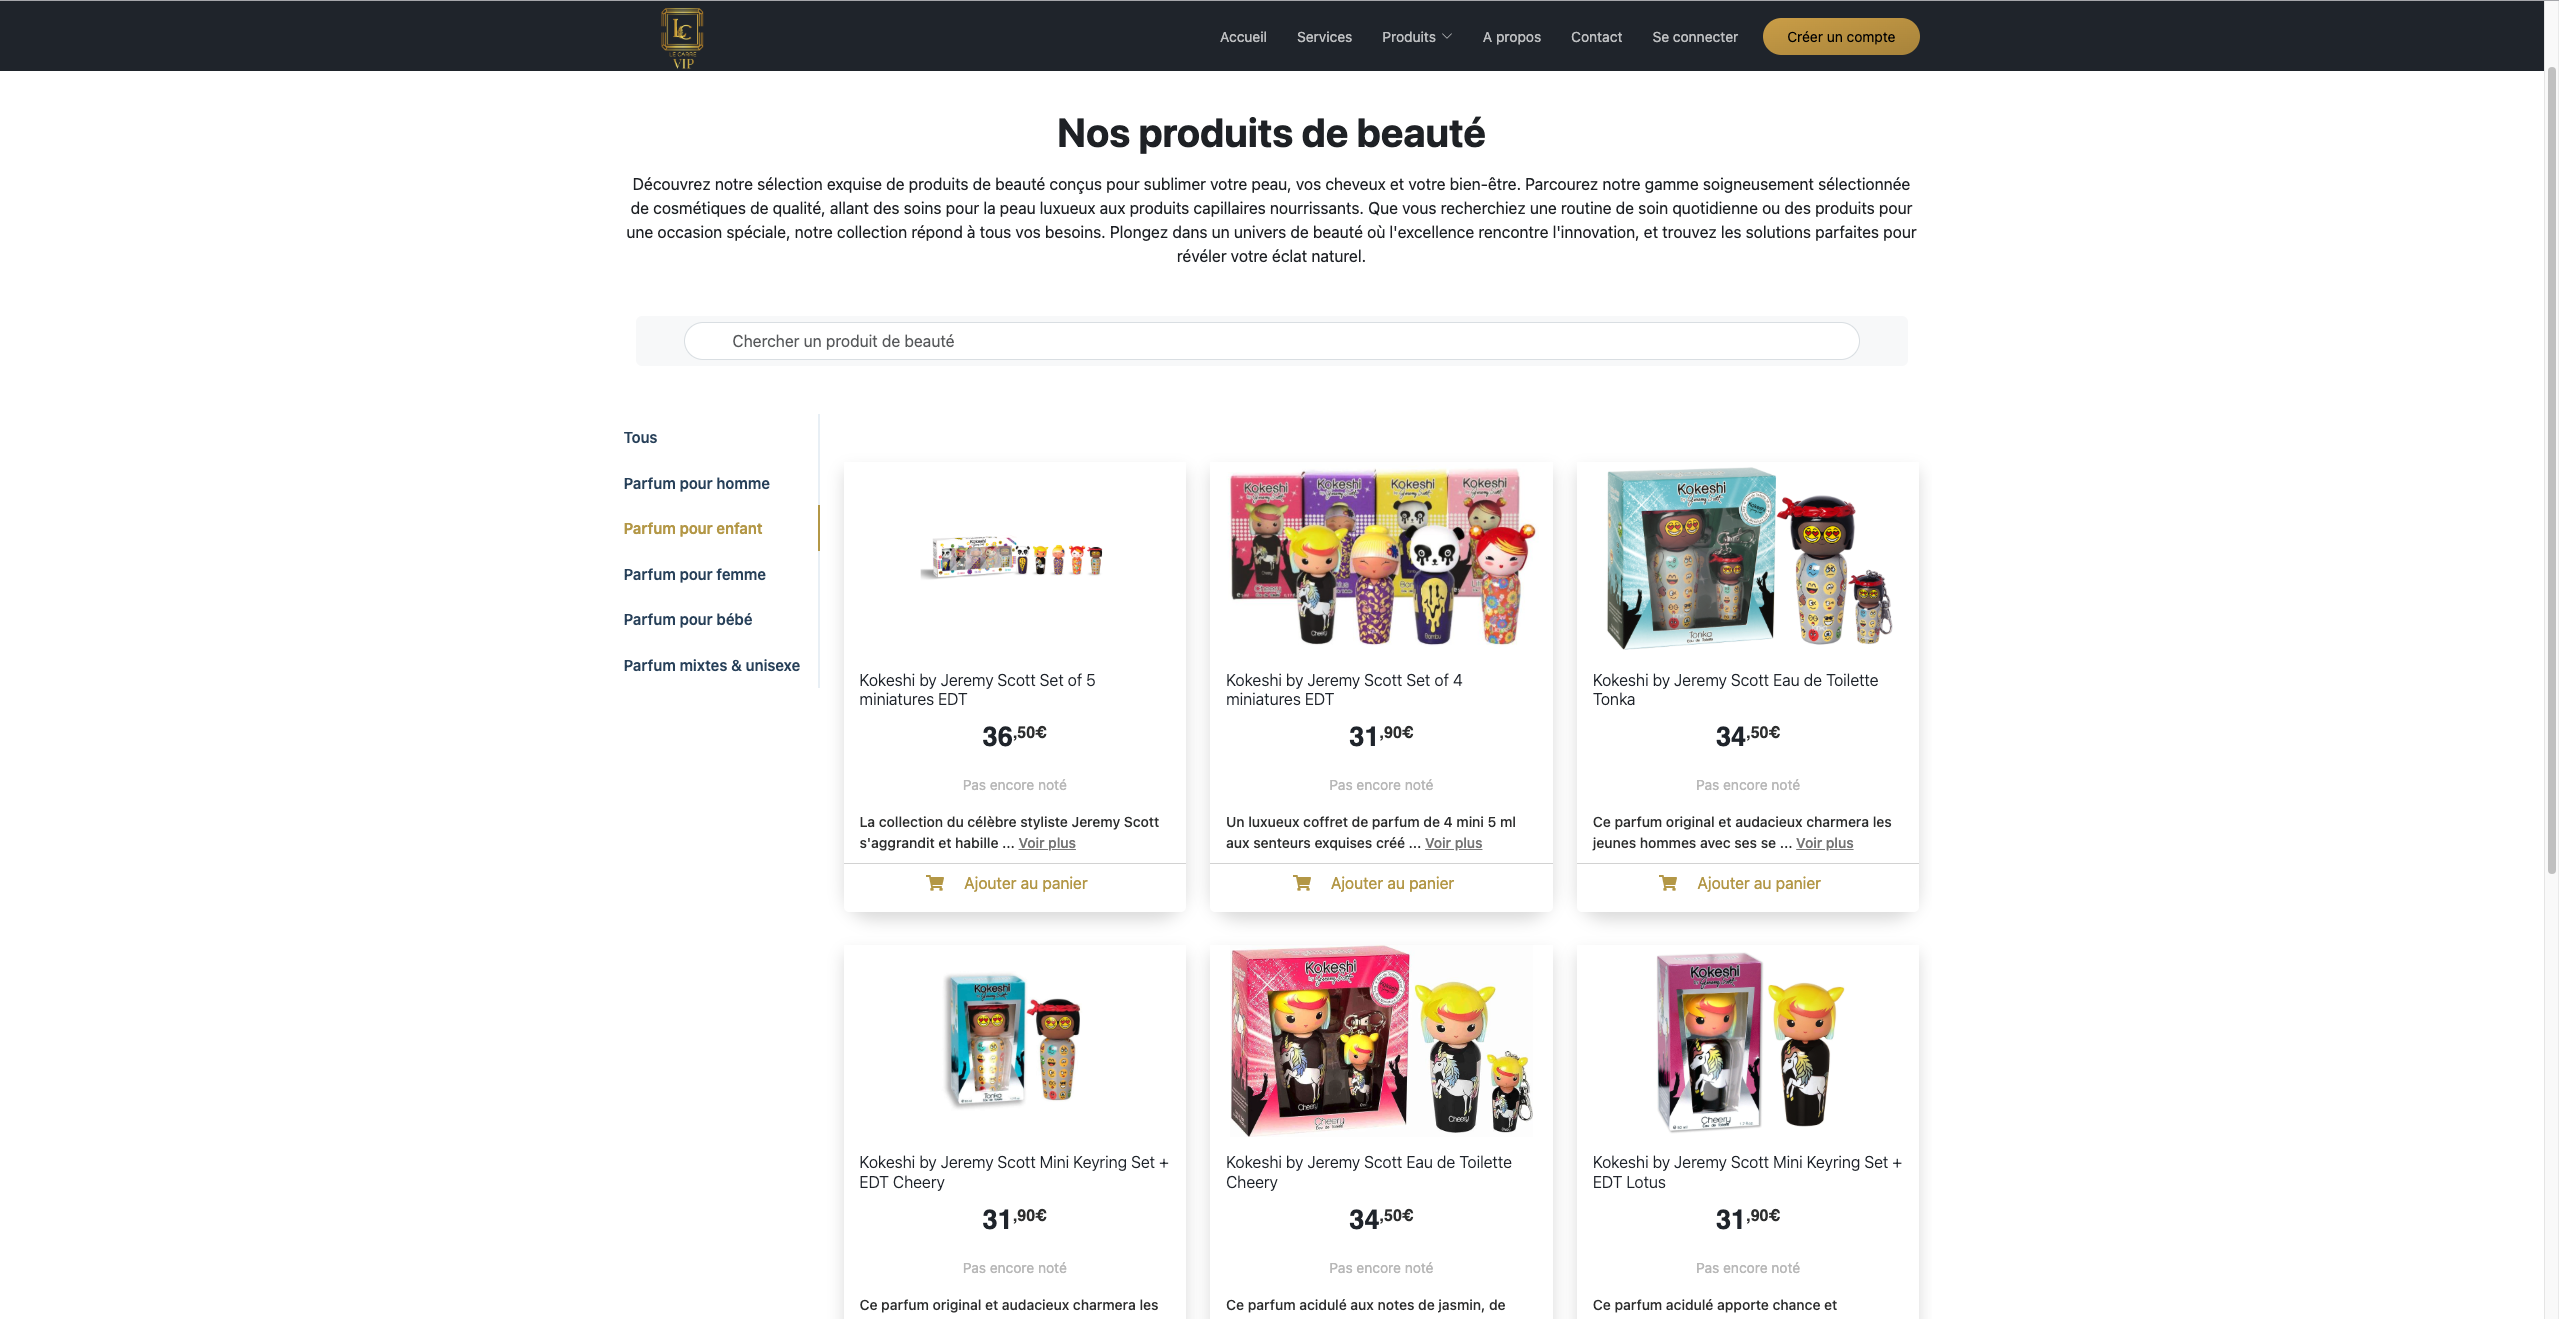The height and width of the screenshot is (1319, 2559).
Task: Click cart icon on Set of 5 miniatures
Action: point(935,883)
